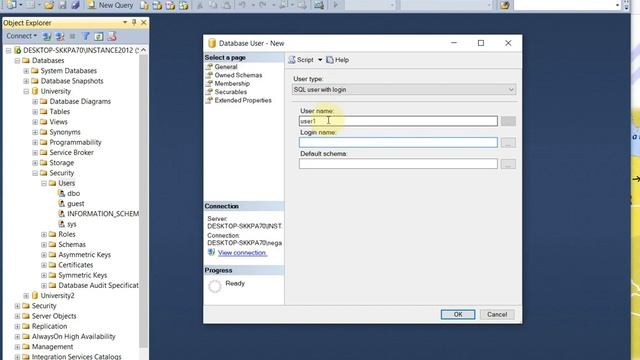Expand the System Databases folder

pyautogui.click(x=26, y=71)
